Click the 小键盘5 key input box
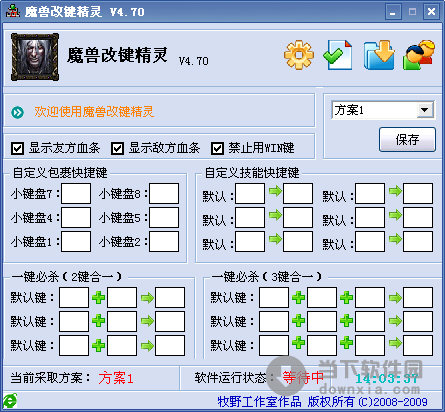 tap(164, 217)
